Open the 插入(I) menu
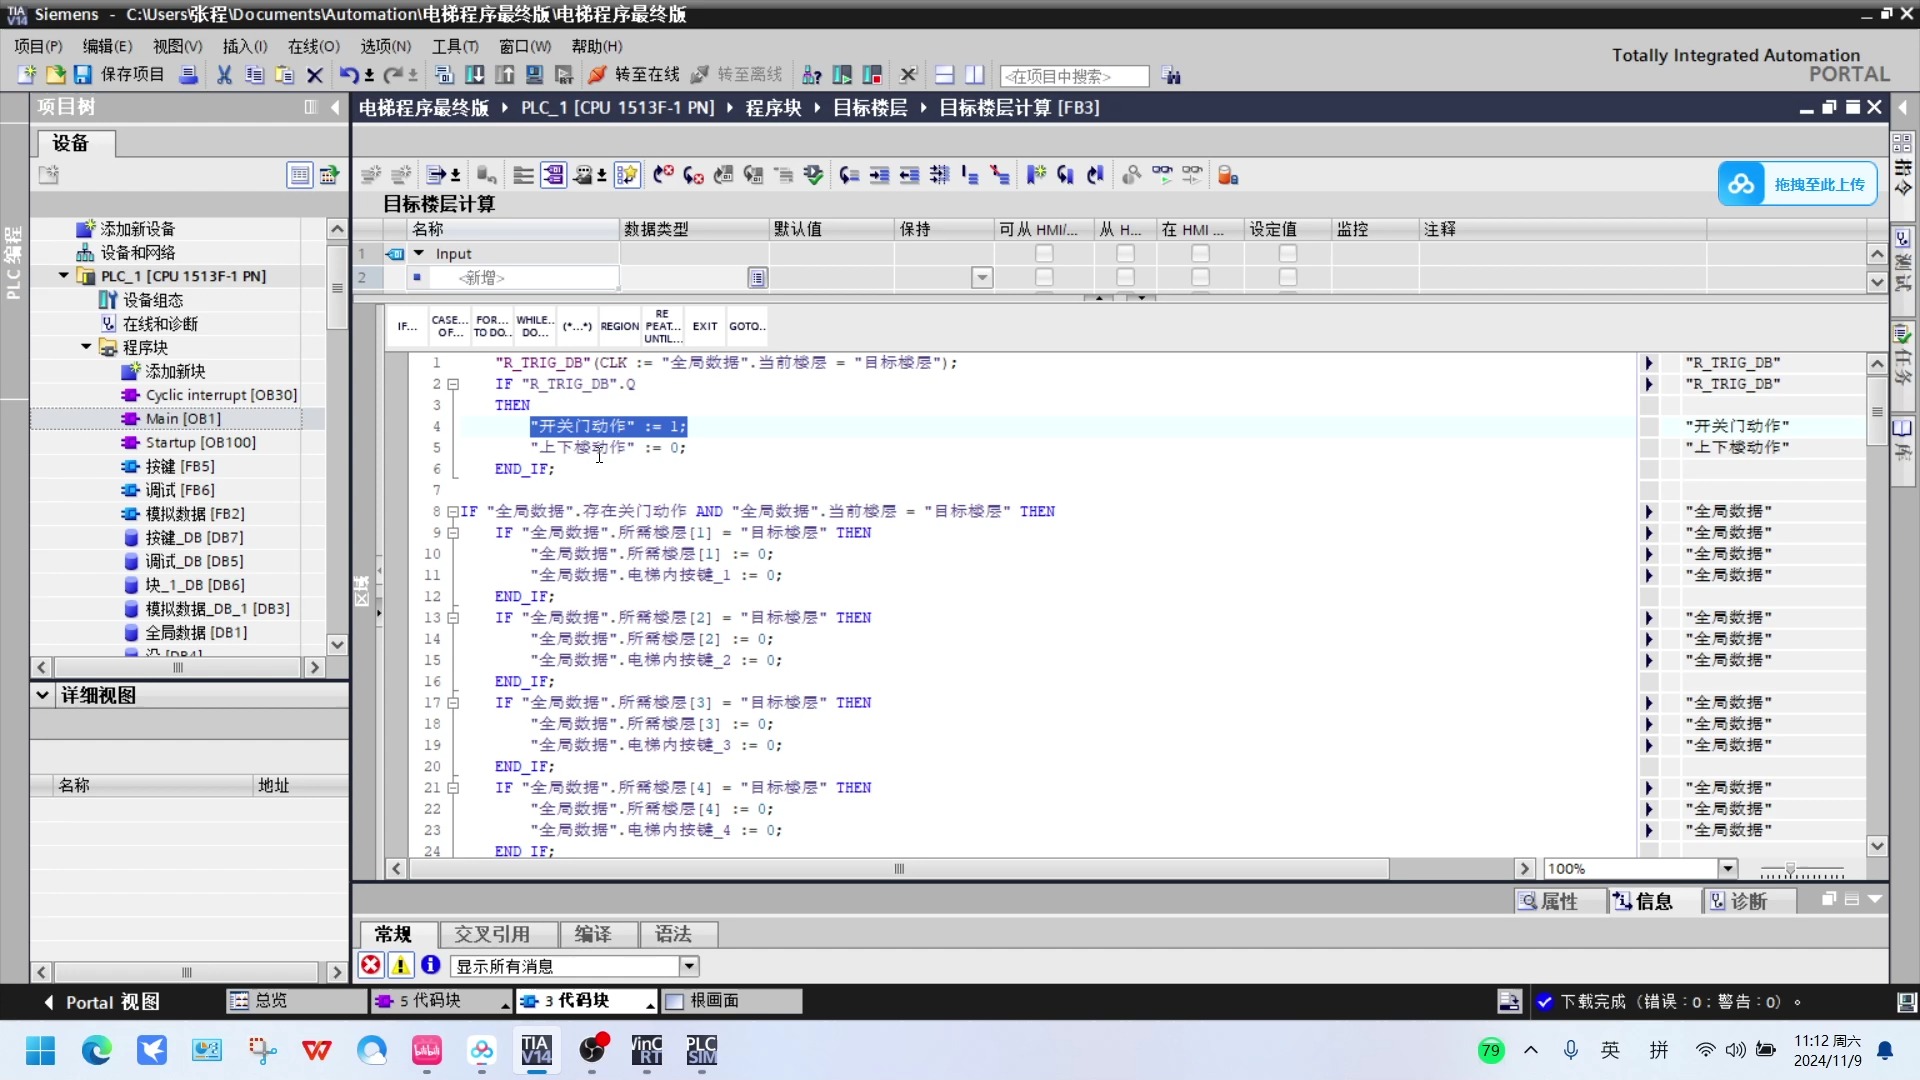This screenshot has width=1920, height=1080. [244, 46]
